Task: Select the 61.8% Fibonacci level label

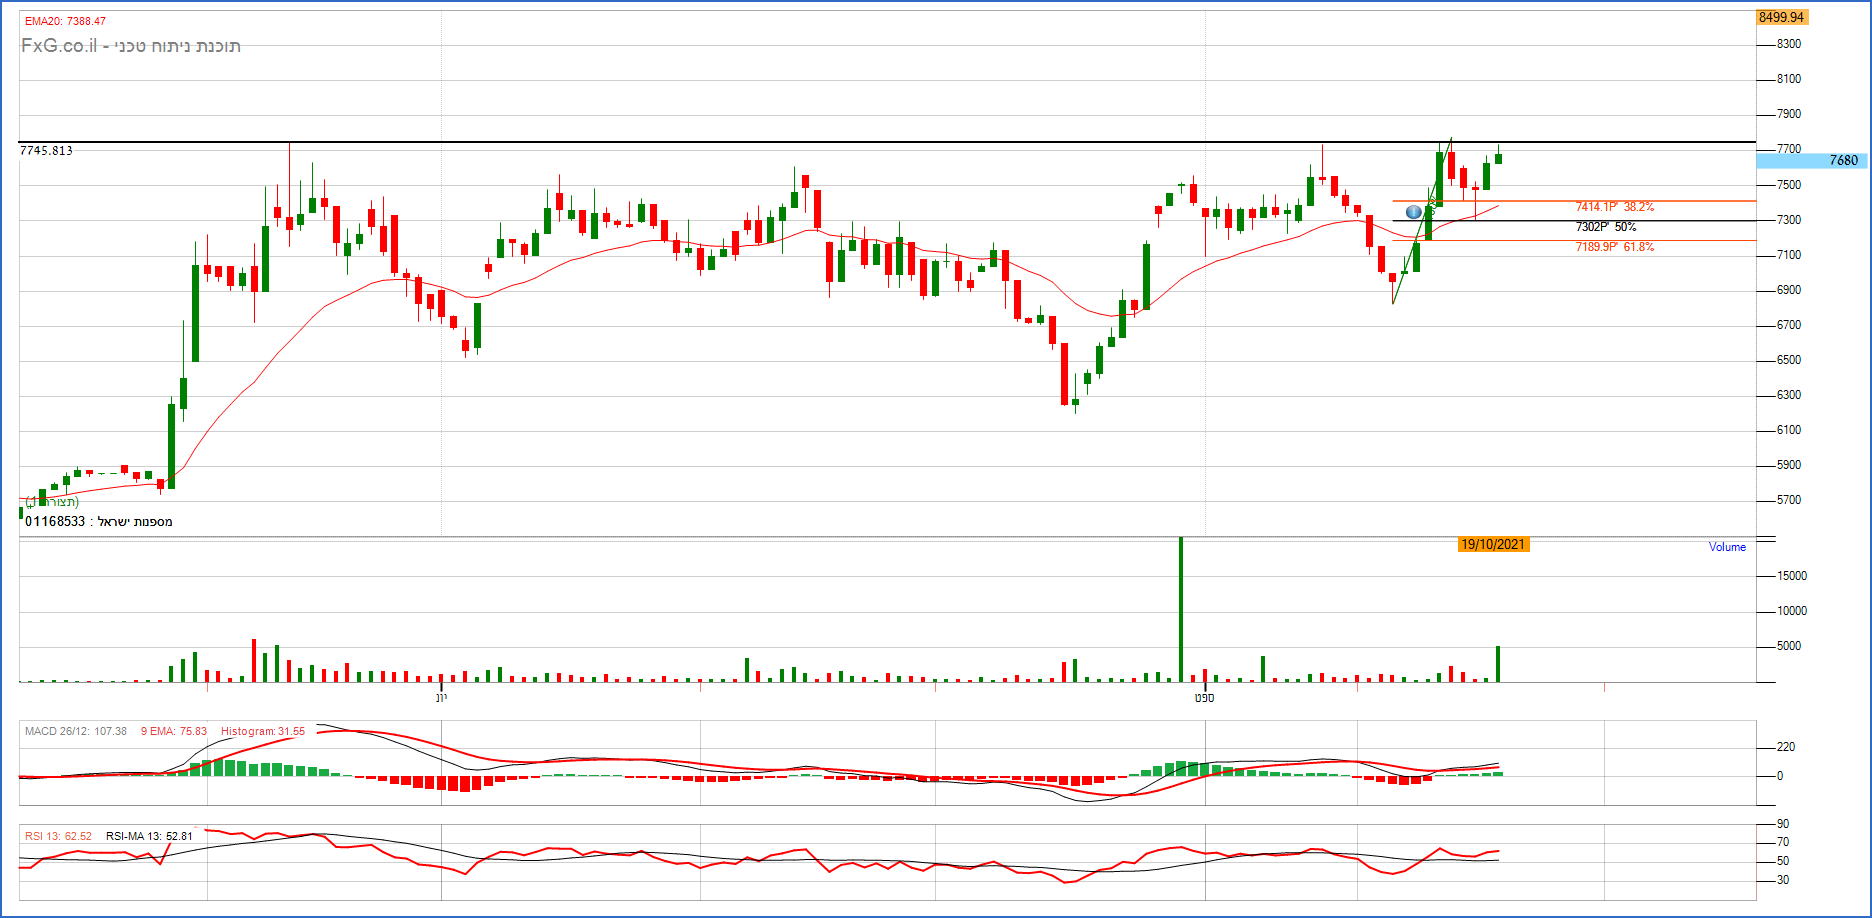Action: (x=1614, y=247)
